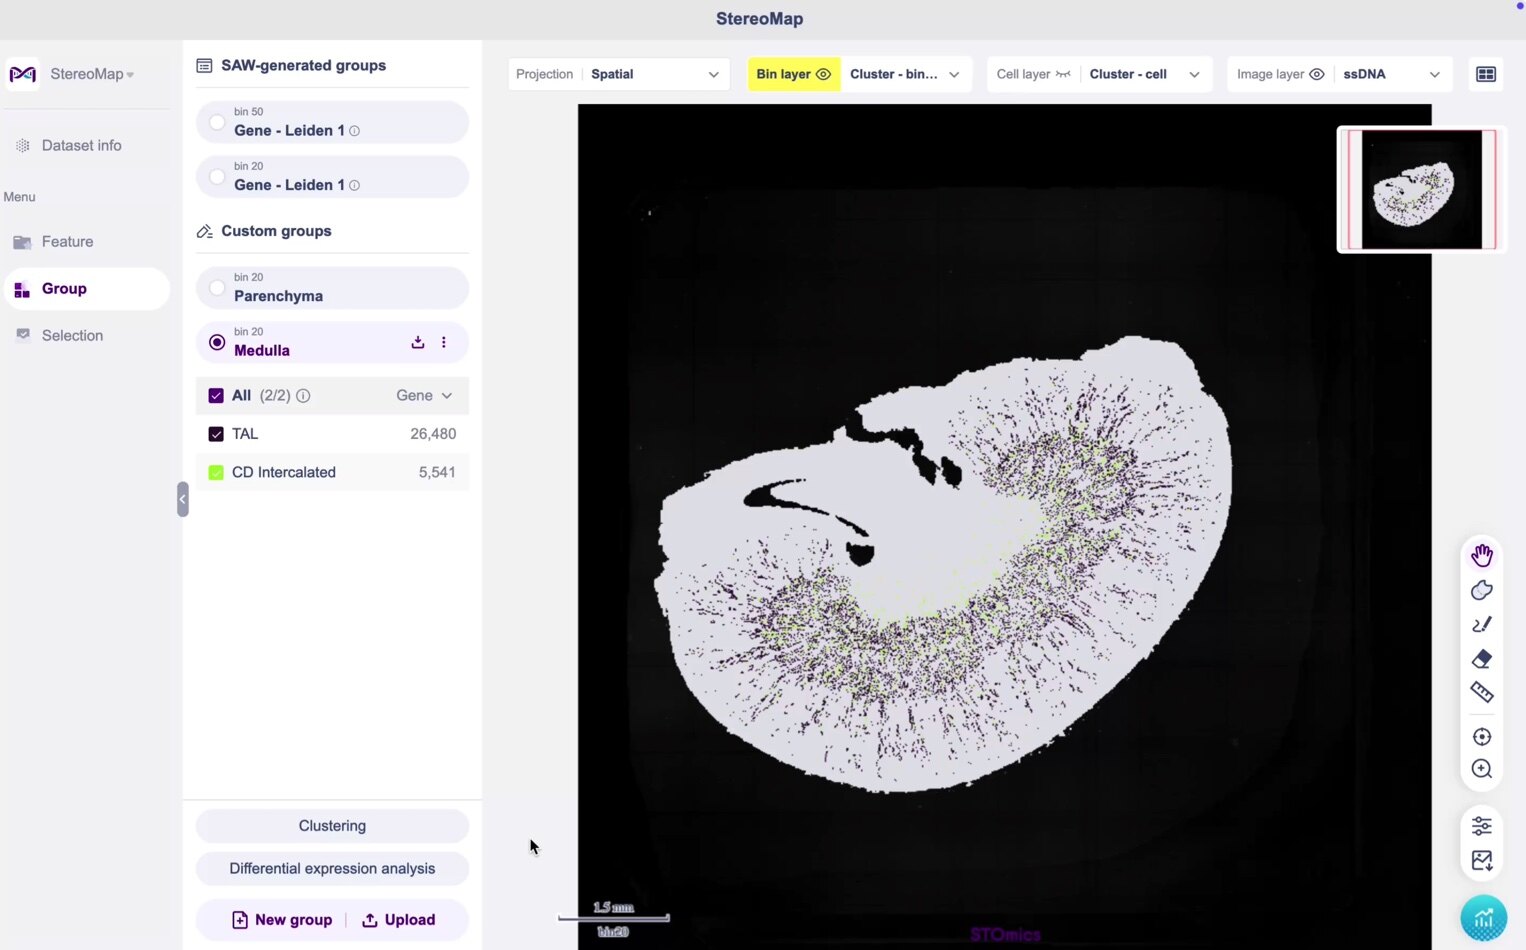The height and width of the screenshot is (950, 1526).
Task: Select the pan hand tool
Action: click(1482, 555)
